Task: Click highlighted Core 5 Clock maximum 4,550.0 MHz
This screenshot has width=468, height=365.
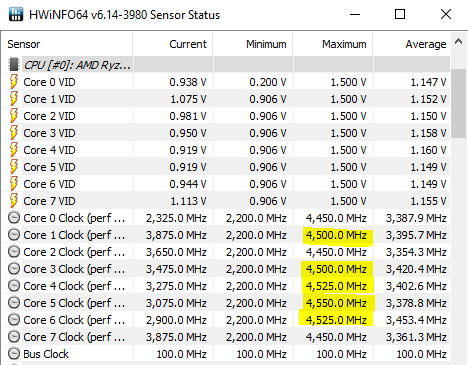Action: pyautogui.click(x=336, y=303)
